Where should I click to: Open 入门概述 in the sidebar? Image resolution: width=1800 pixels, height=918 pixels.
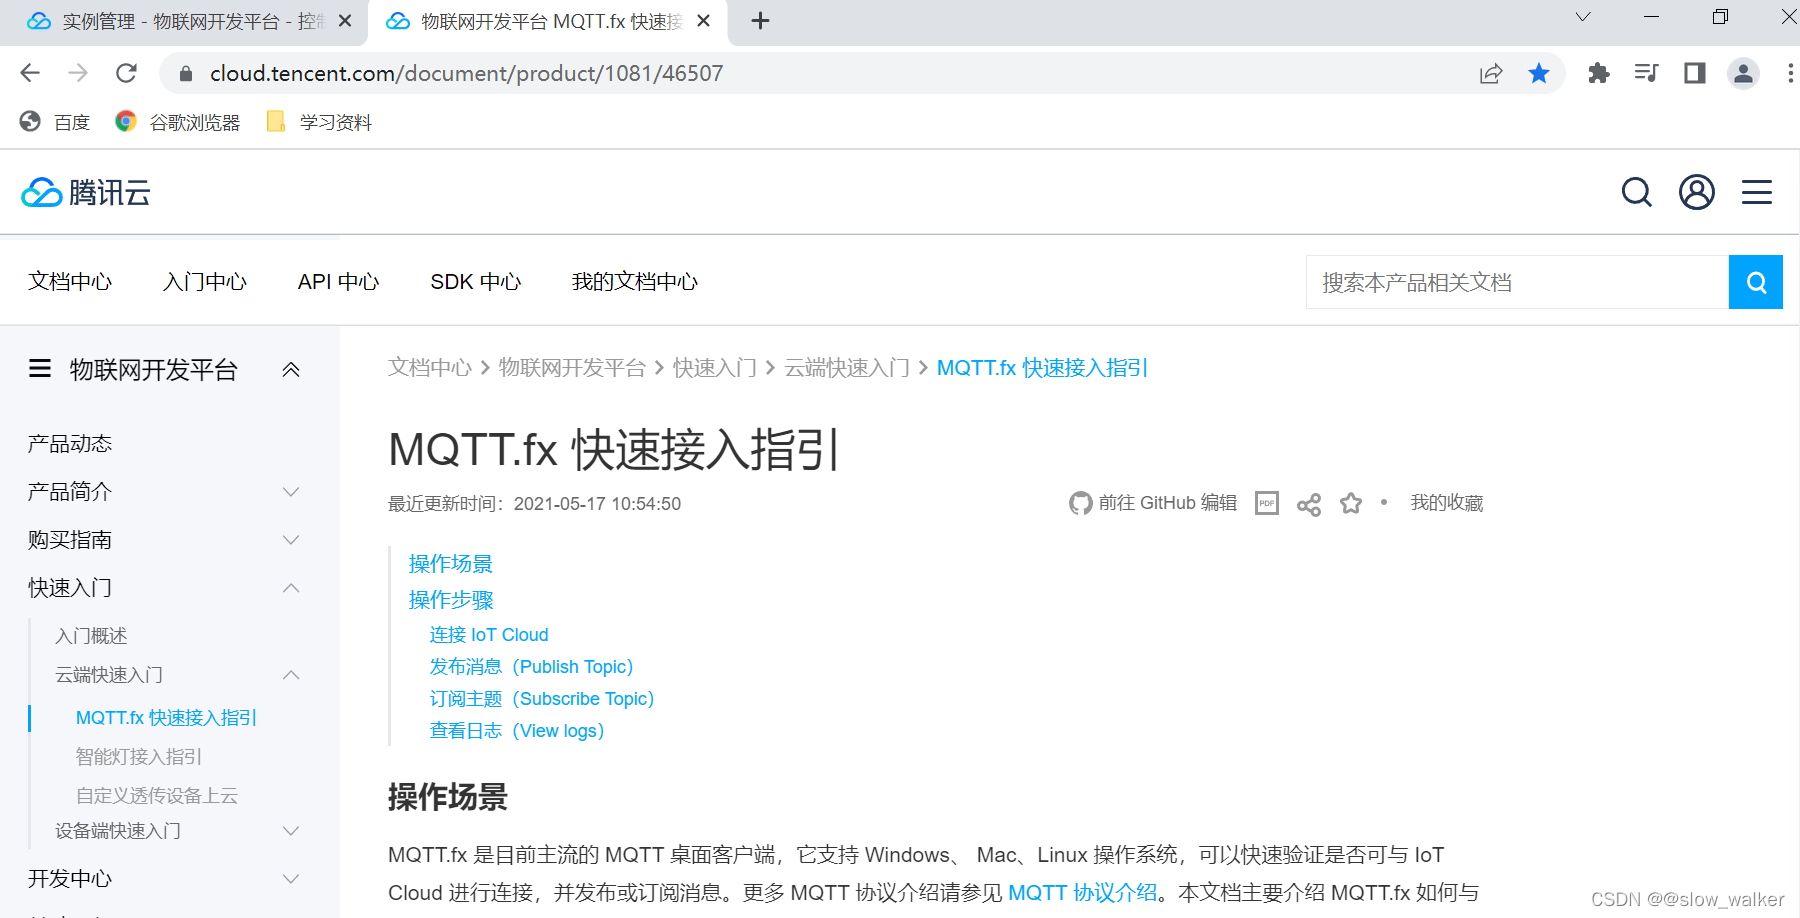(91, 636)
